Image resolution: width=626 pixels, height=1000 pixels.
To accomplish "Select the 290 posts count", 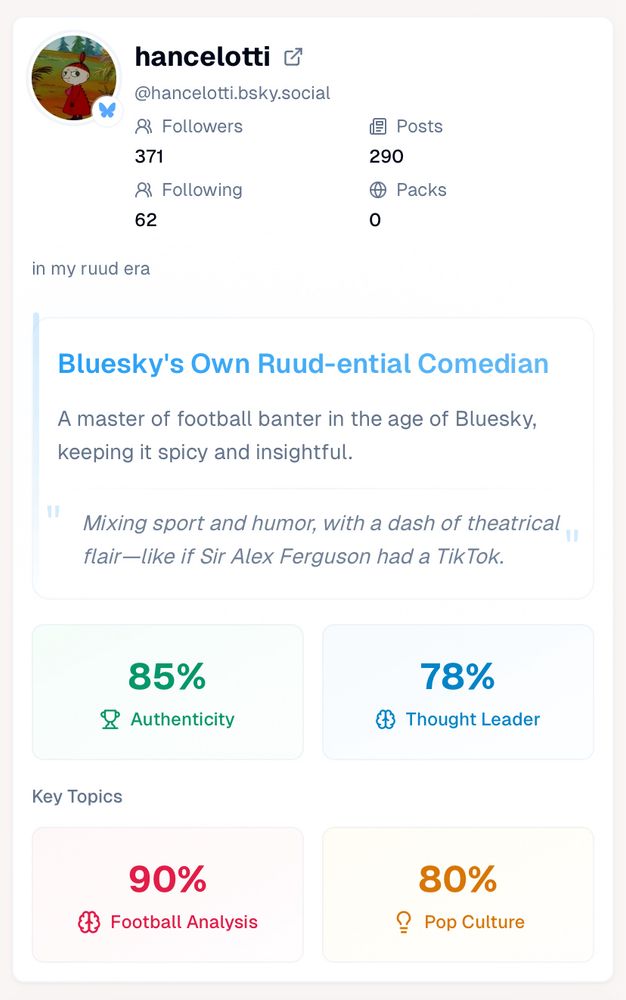I will point(386,156).
